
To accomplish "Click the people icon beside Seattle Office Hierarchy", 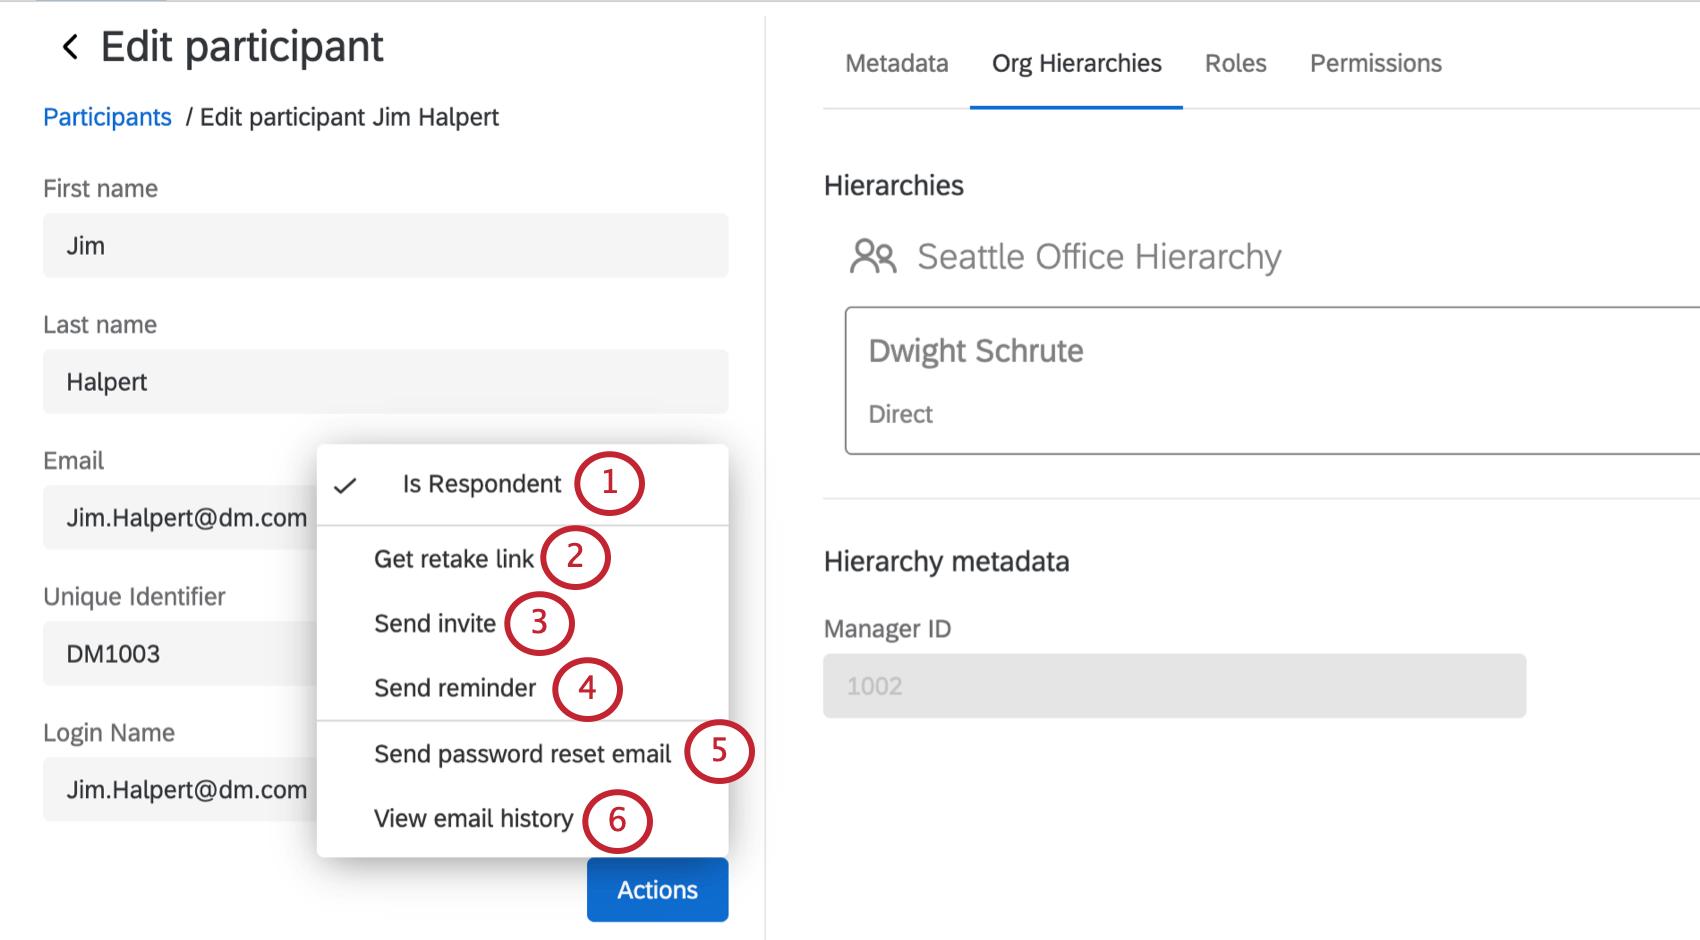I will point(872,256).
